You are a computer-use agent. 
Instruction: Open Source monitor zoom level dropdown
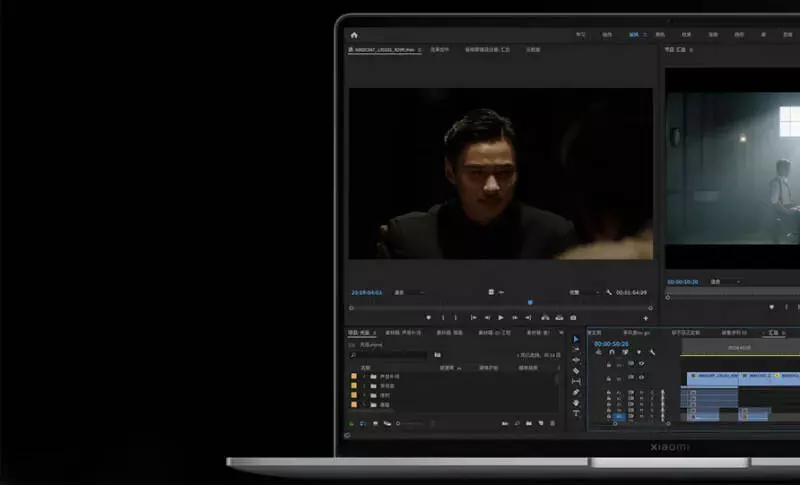click(x=409, y=292)
